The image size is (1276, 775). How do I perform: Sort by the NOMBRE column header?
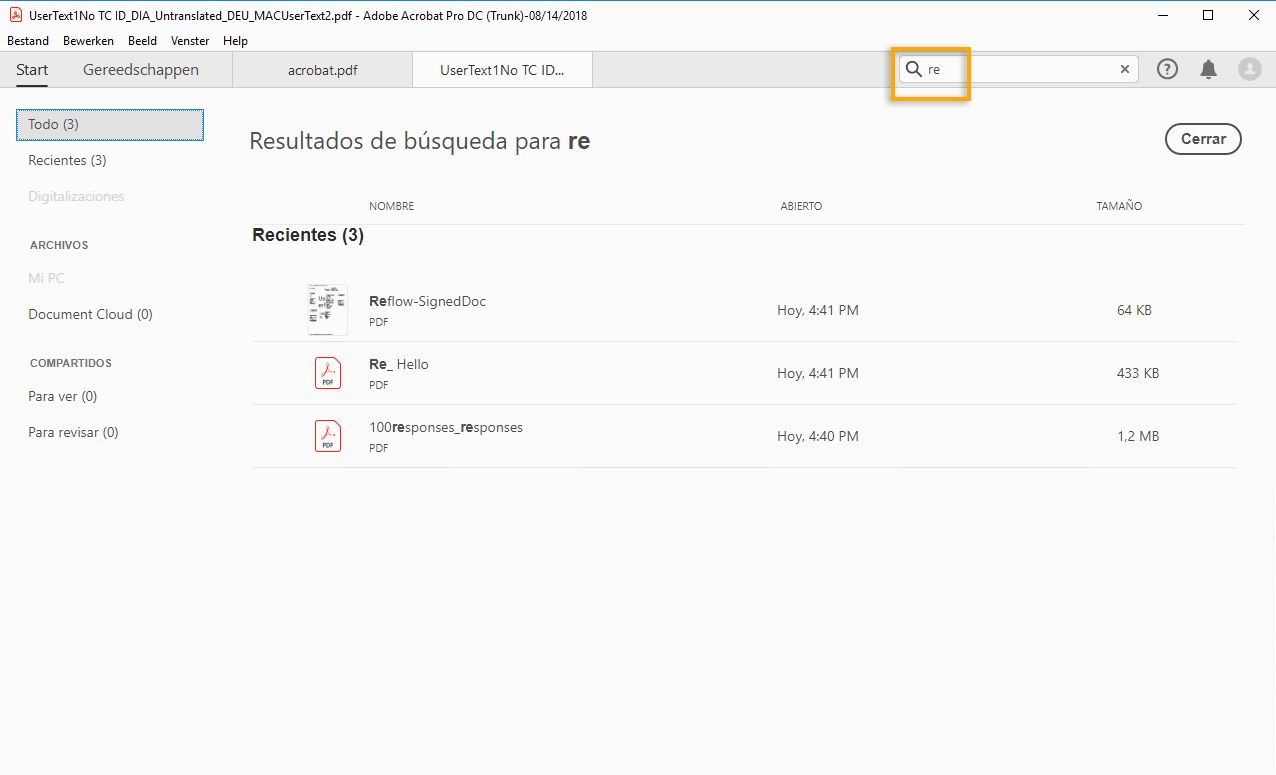[x=391, y=206]
